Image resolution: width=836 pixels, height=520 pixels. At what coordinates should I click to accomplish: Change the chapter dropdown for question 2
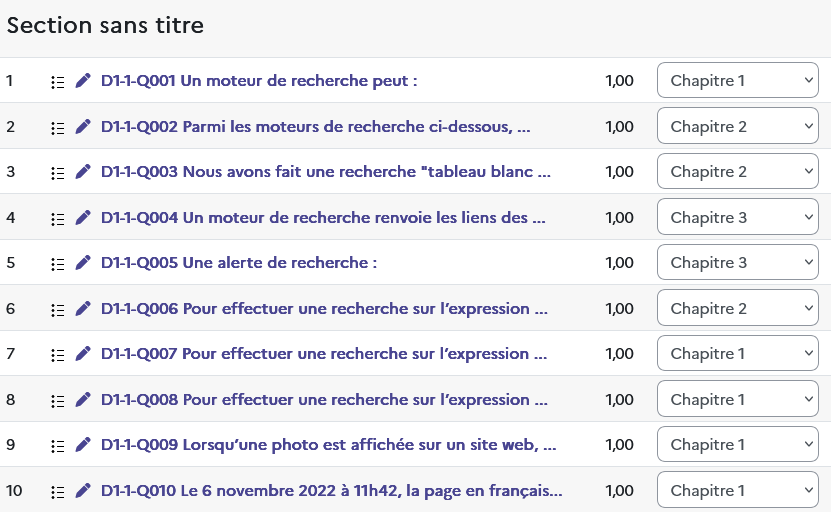click(x=737, y=126)
